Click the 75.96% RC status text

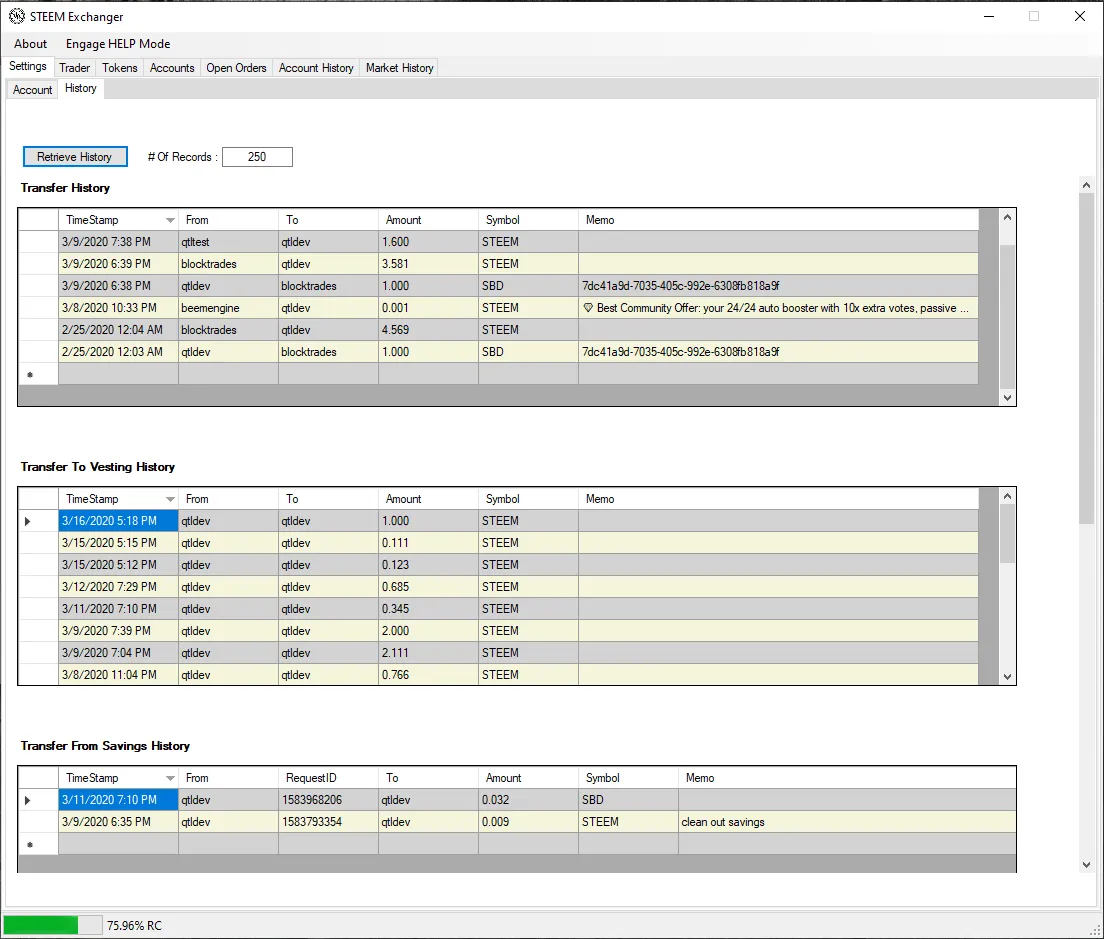coord(134,926)
